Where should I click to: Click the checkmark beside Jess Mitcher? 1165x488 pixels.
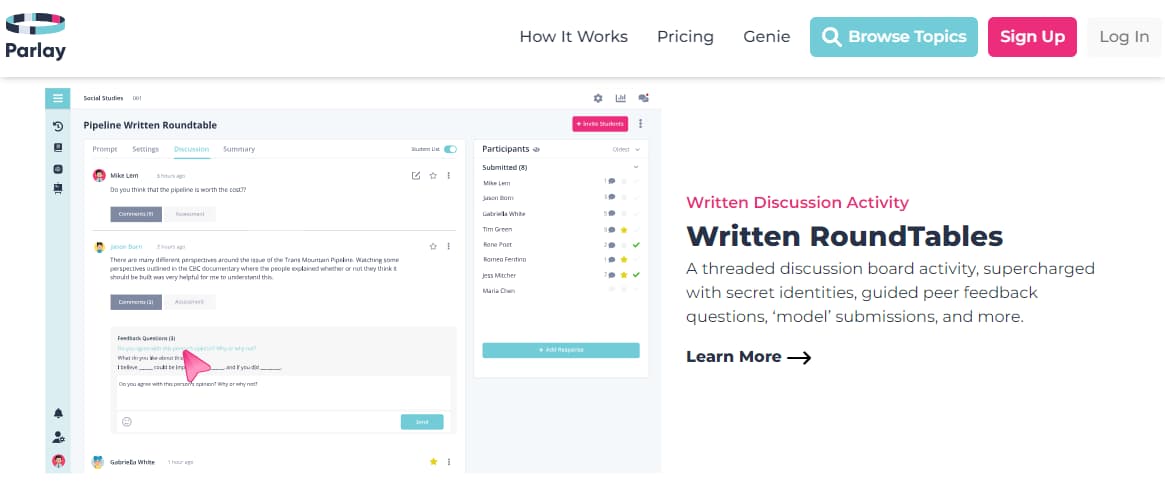(x=637, y=275)
